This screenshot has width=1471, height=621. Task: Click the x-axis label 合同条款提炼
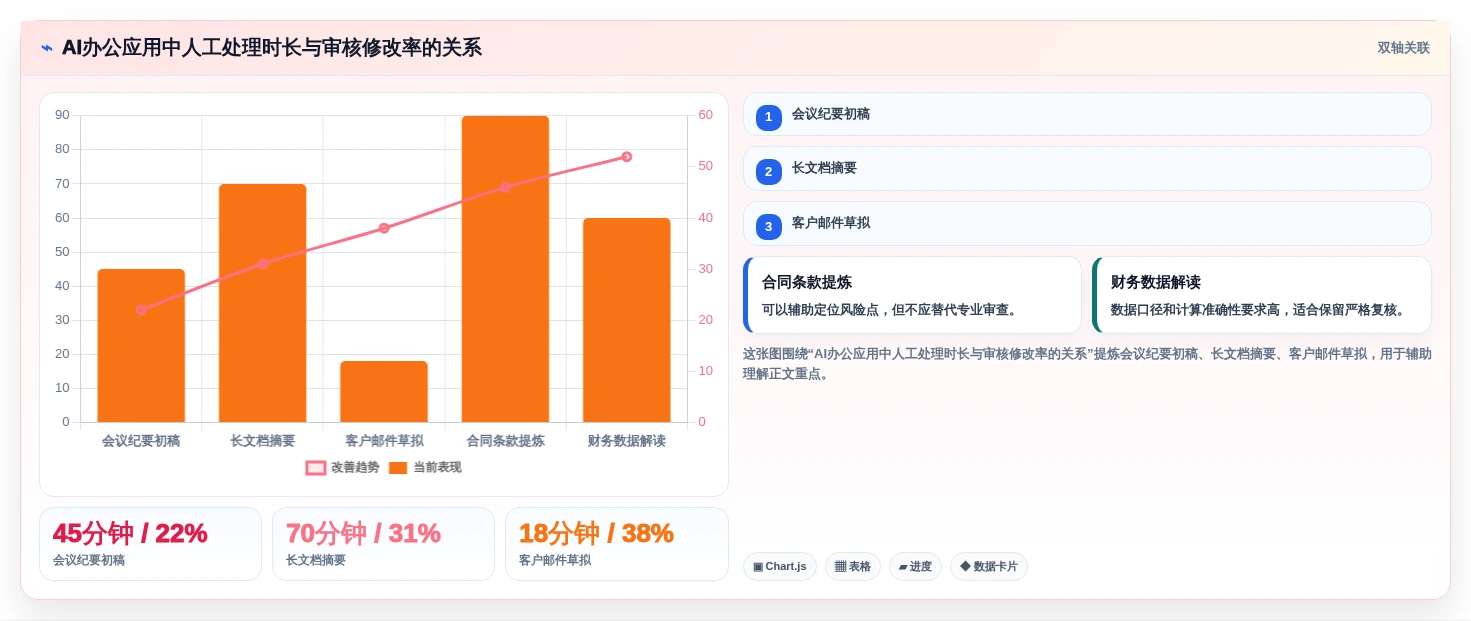tap(505, 441)
